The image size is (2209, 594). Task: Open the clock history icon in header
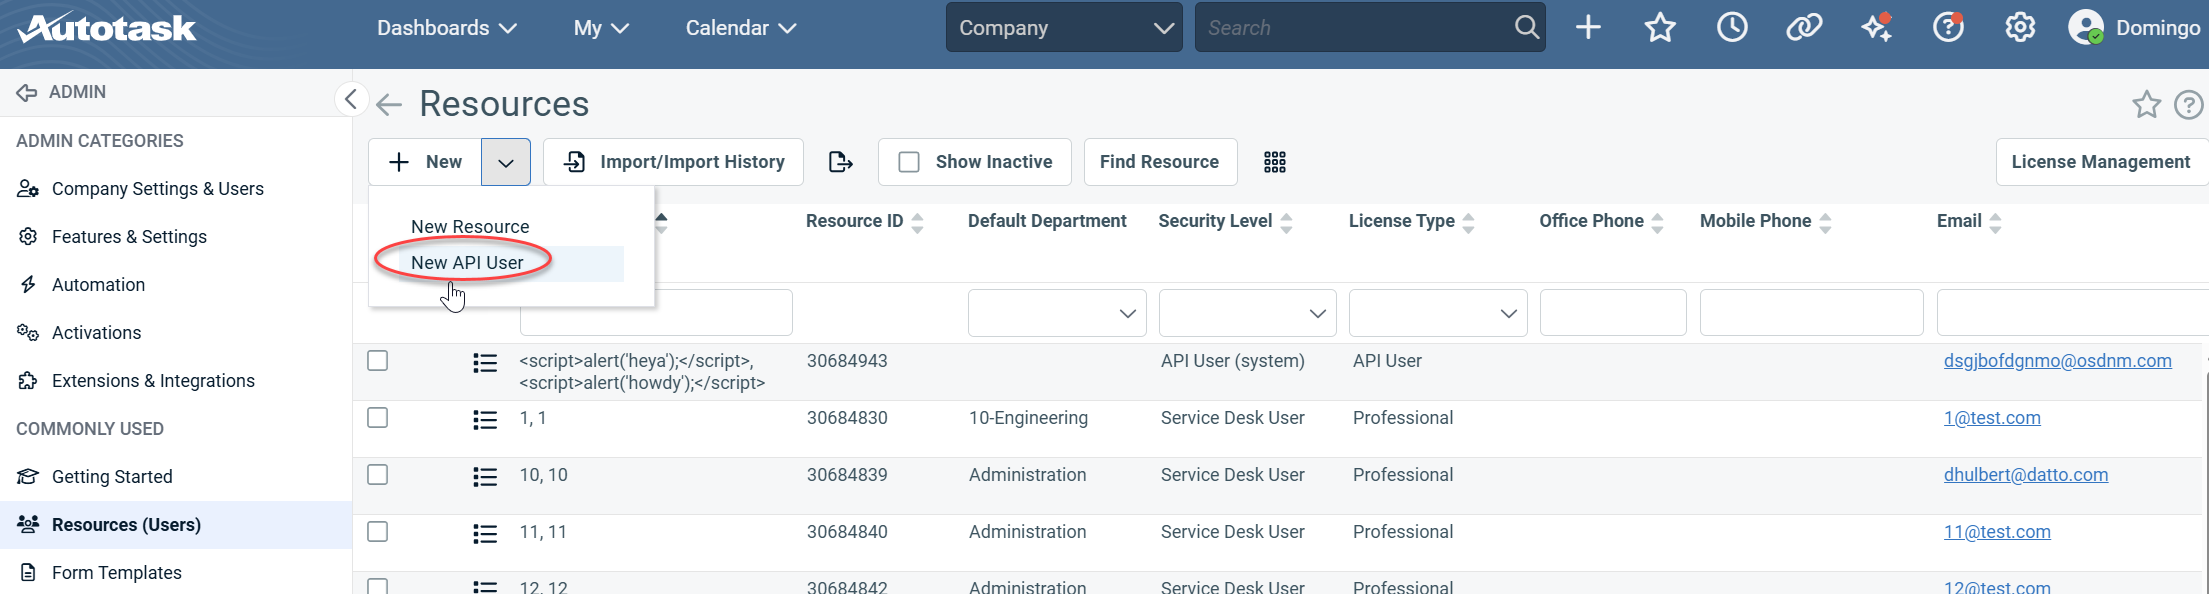(1732, 28)
